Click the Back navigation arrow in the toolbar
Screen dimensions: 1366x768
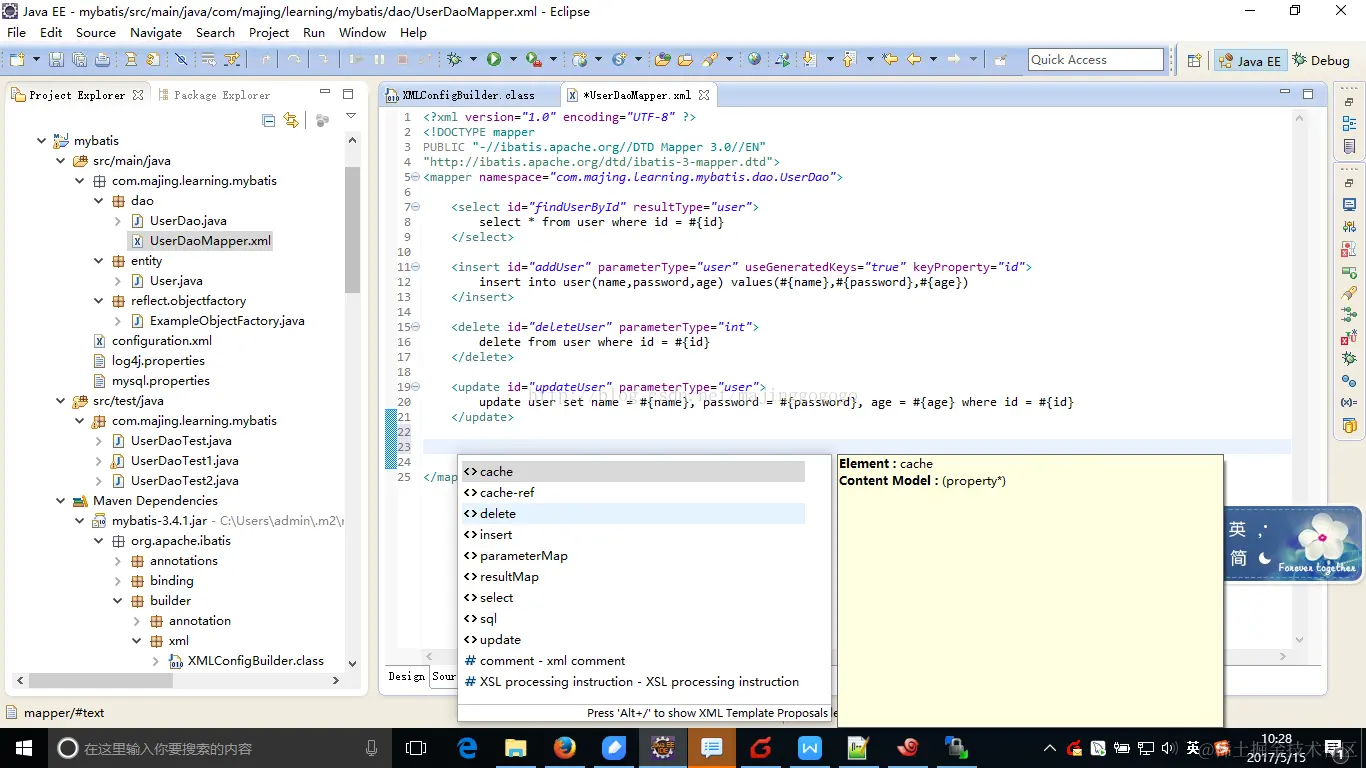click(914, 60)
